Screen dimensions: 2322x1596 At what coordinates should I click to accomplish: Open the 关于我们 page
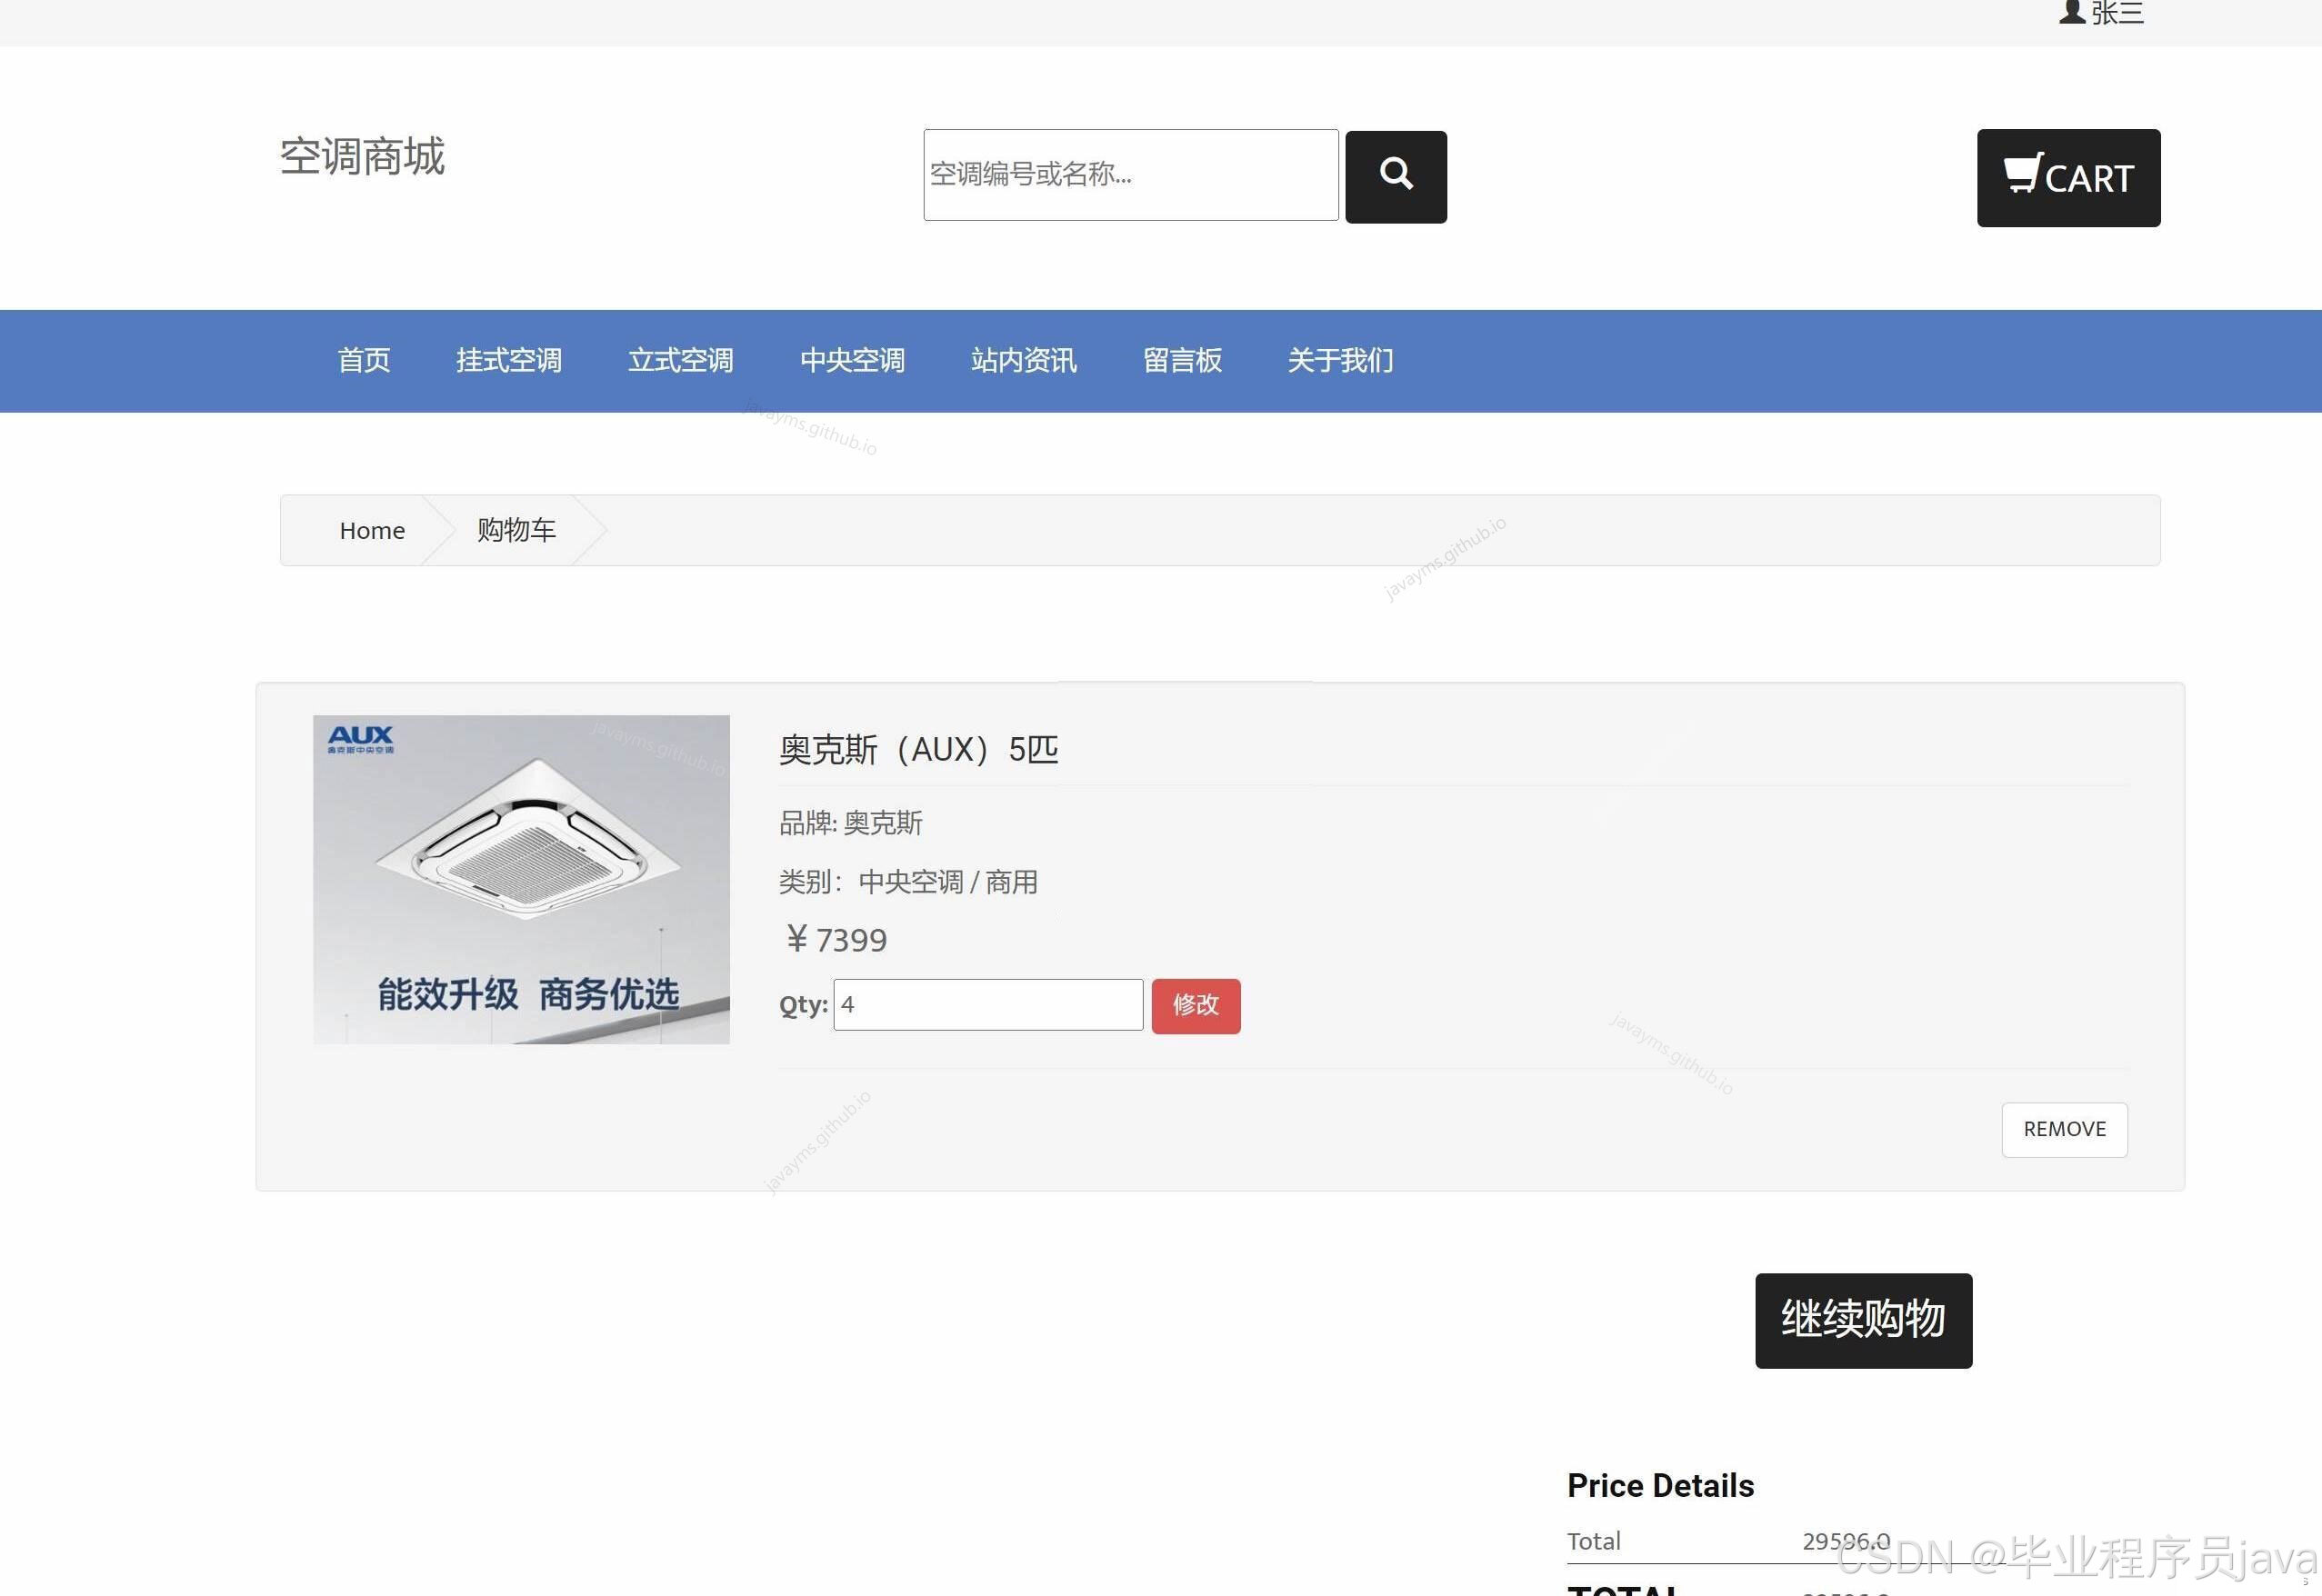coord(1340,360)
